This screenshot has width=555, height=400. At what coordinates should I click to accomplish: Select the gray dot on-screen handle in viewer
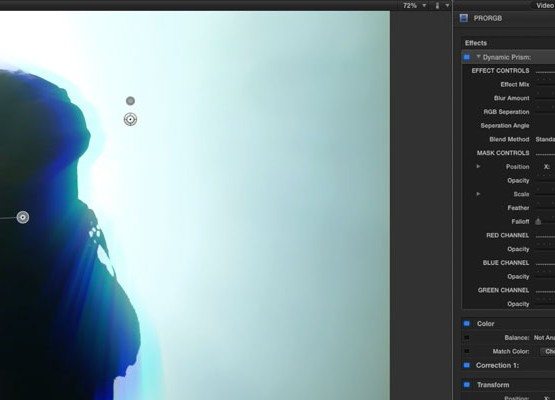click(130, 101)
